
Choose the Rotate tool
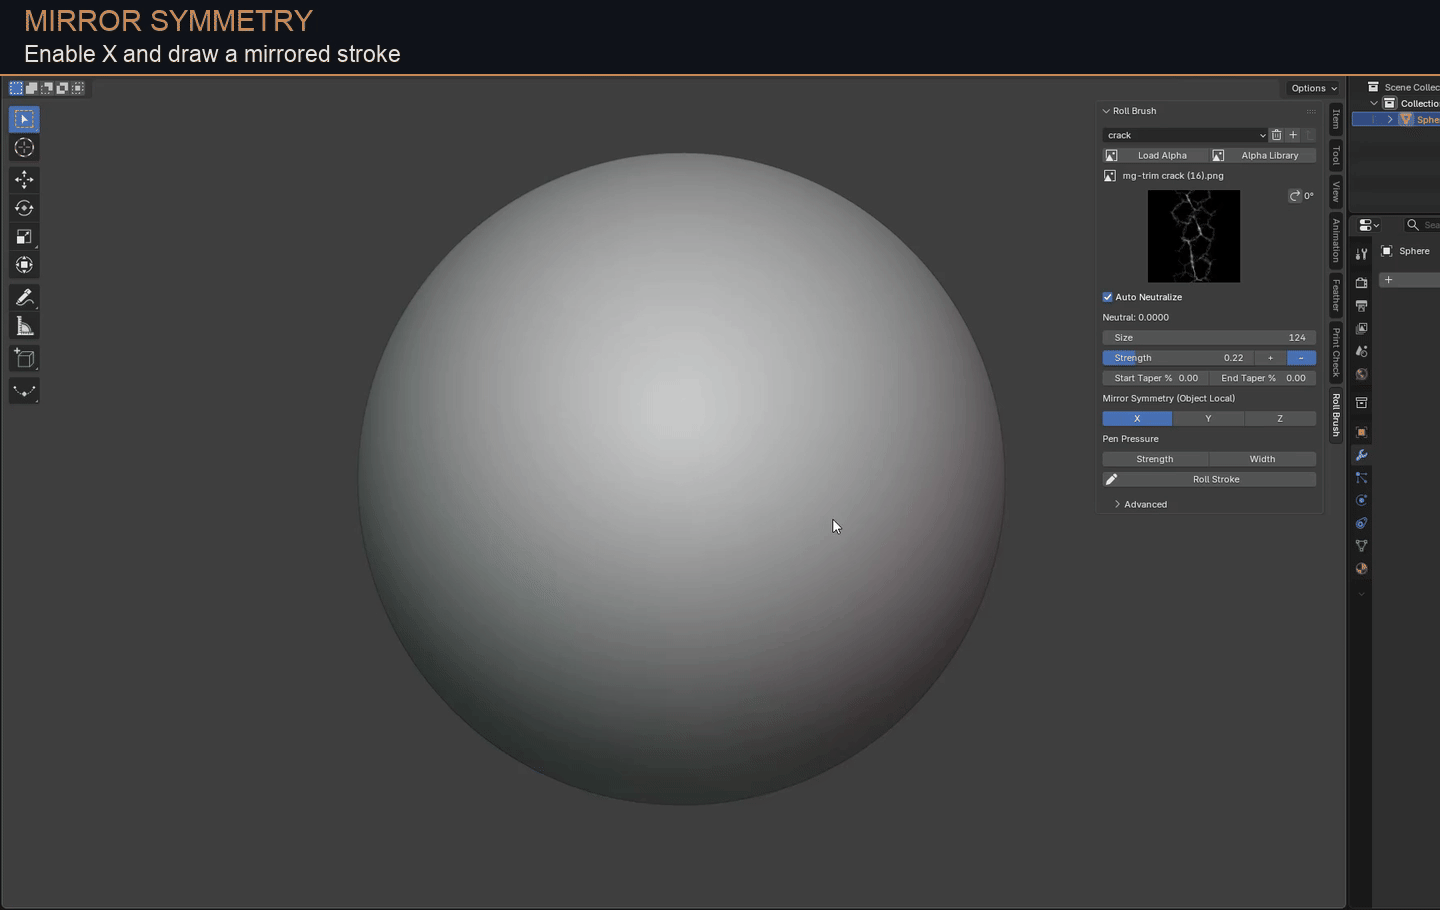point(24,208)
